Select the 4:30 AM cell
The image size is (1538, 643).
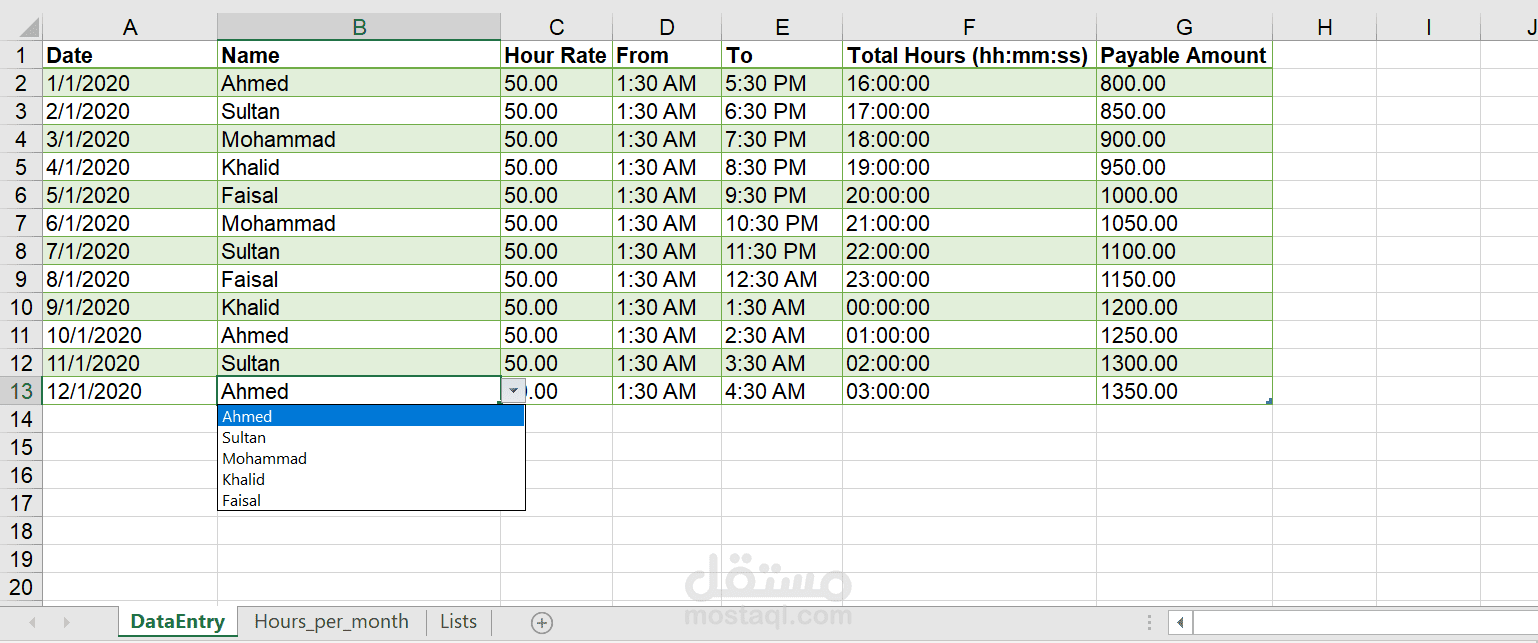(x=782, y=392)
